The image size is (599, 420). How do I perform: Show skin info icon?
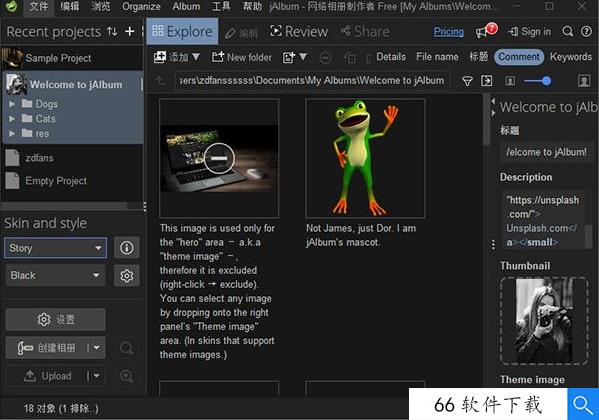126,248
